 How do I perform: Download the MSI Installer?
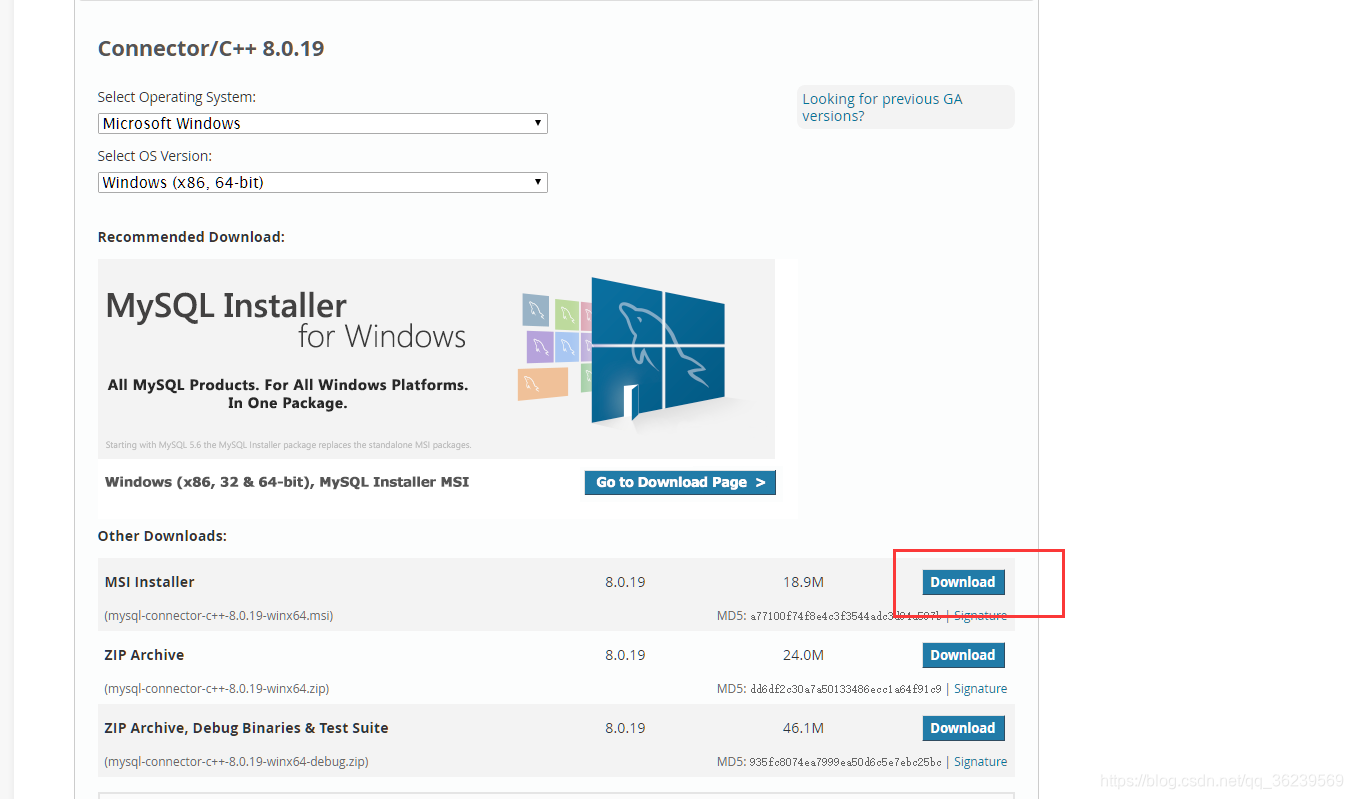963,582
